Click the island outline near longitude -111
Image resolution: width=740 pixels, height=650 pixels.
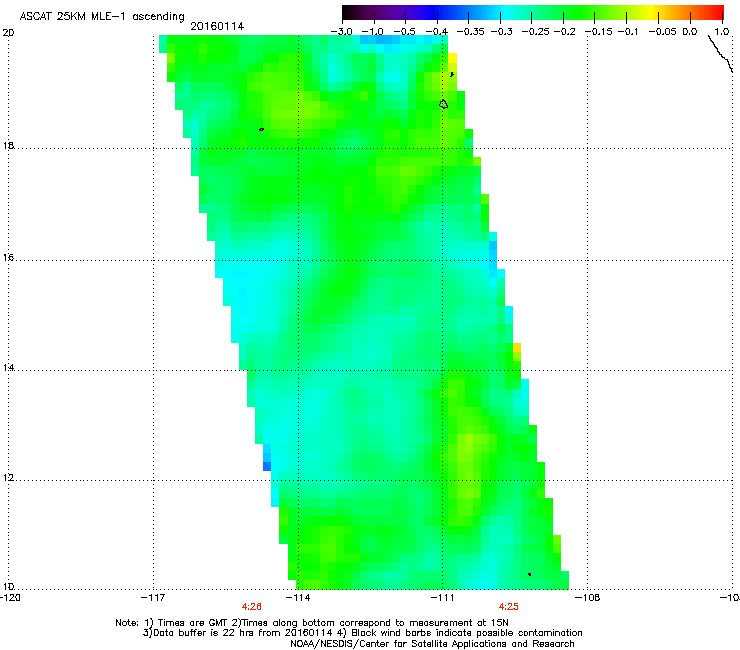click(x=444, y=104)
